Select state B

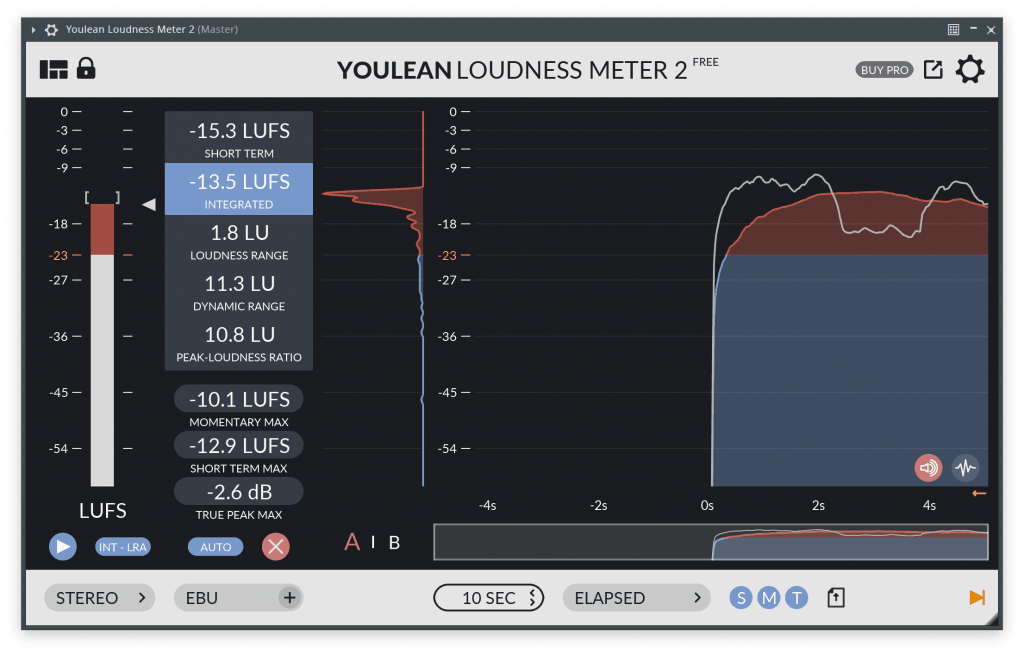[394, 543]
